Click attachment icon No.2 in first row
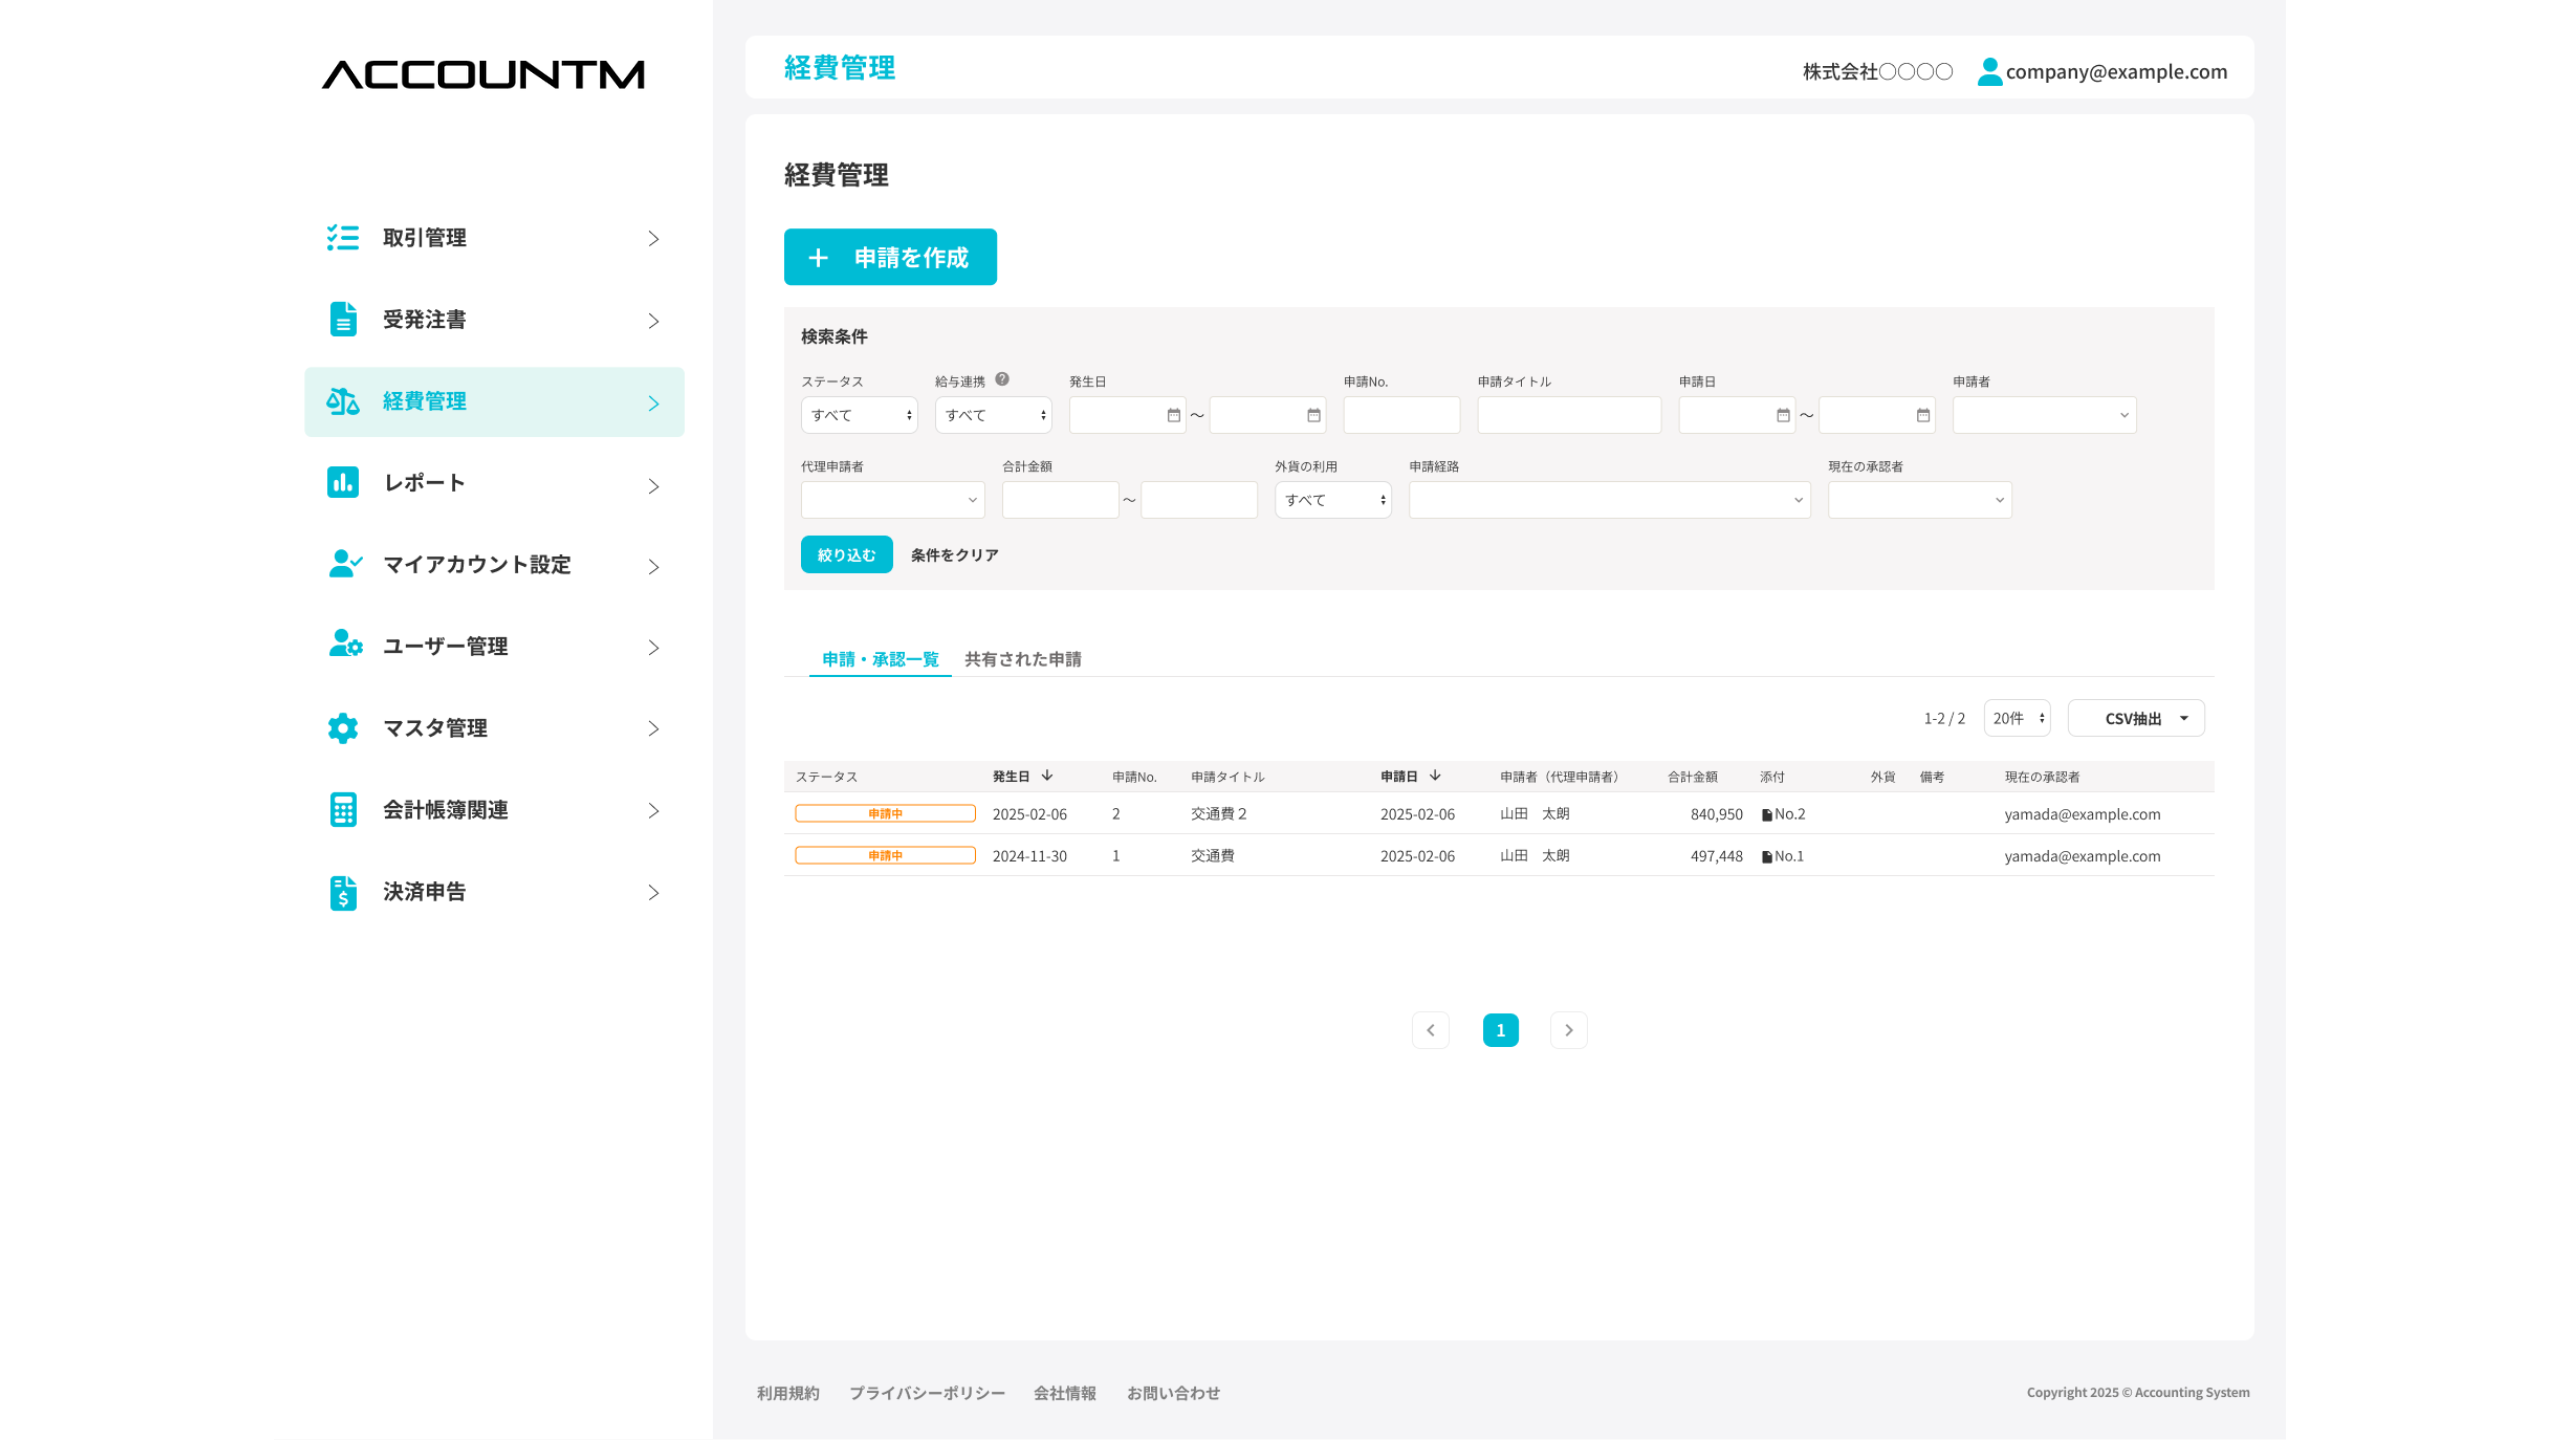Screen dimensions: 2560x1440 coord(1767,815)
